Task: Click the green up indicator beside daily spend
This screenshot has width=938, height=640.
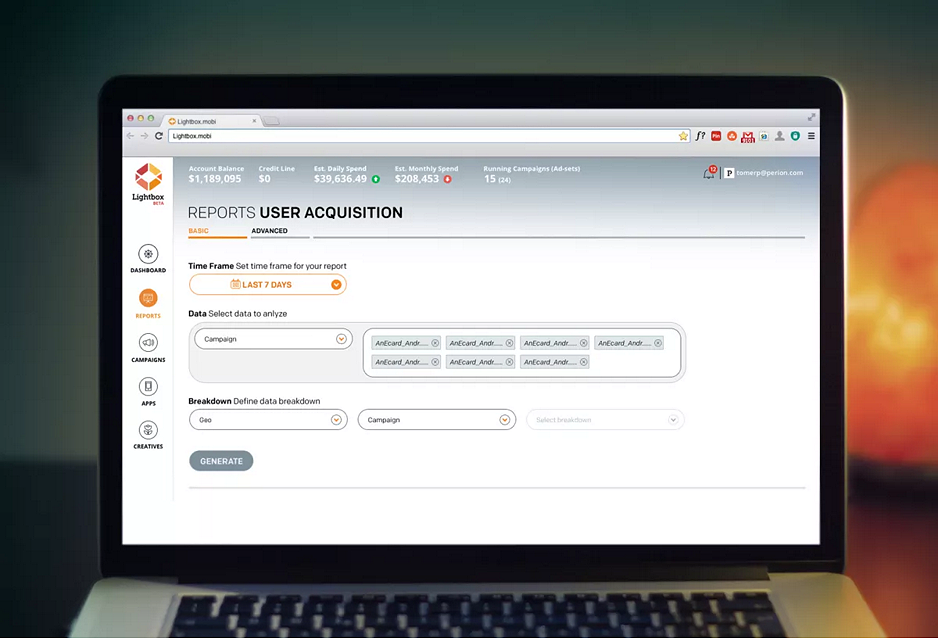Action: pyautogui.click(x=376, y=179)
